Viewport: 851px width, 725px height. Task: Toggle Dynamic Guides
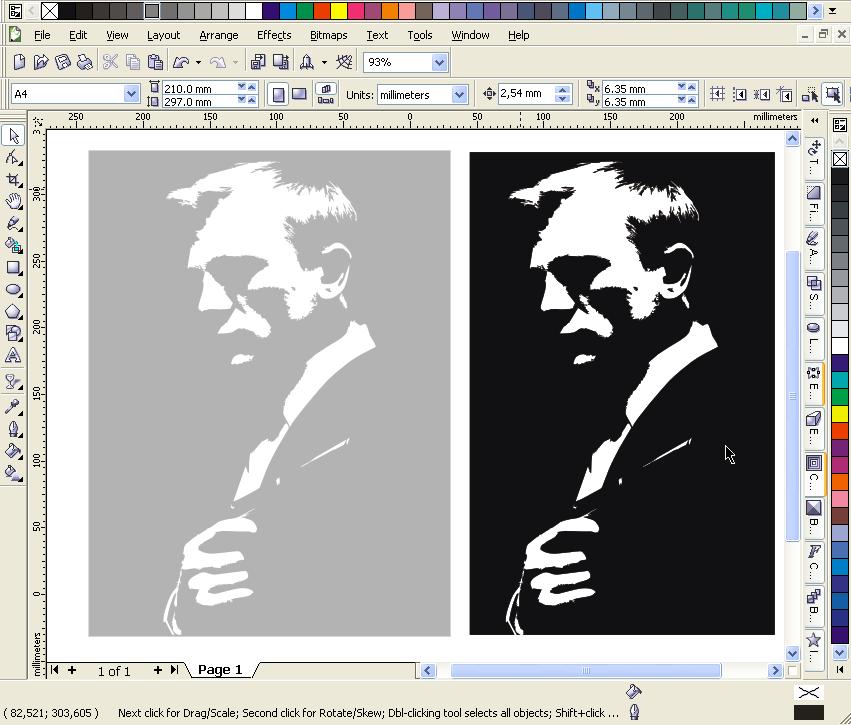click(784, 94)
